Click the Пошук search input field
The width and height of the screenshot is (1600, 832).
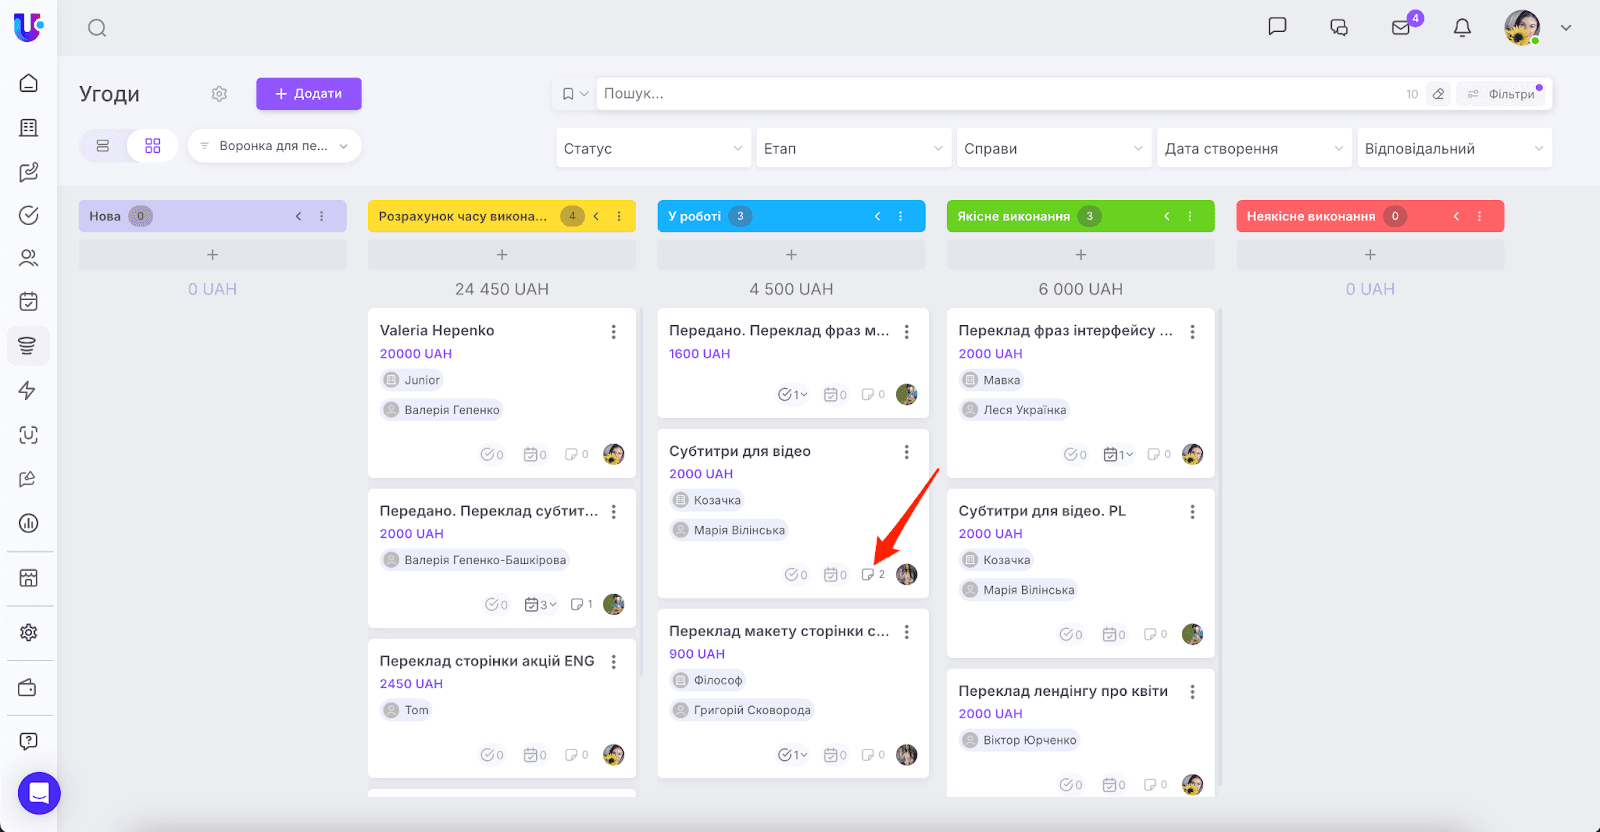coord(1000,94)
